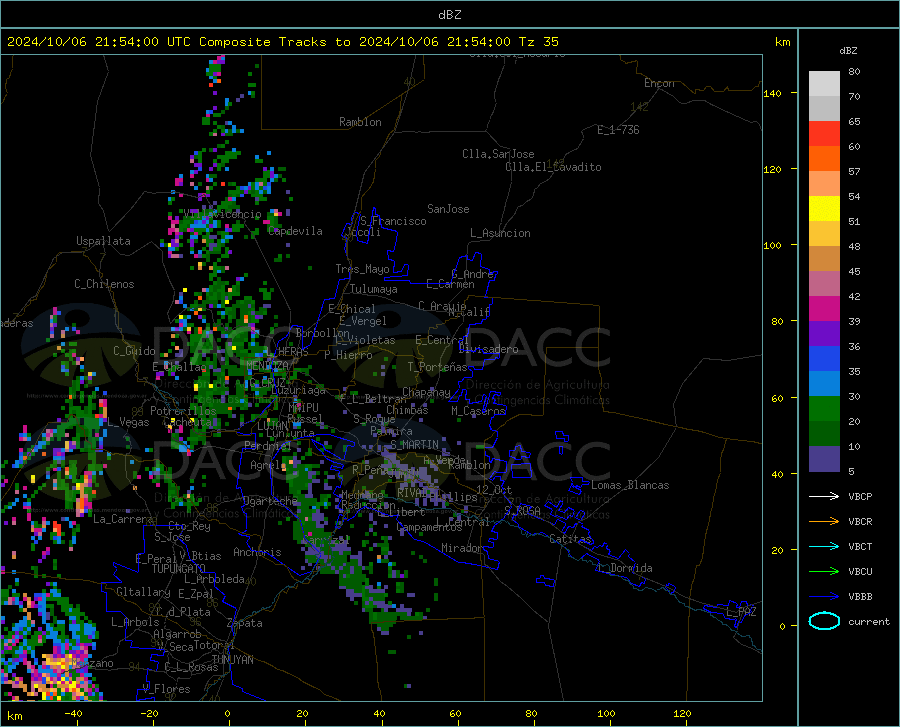Click the 140 km vertical axis tick

point(773,93)
